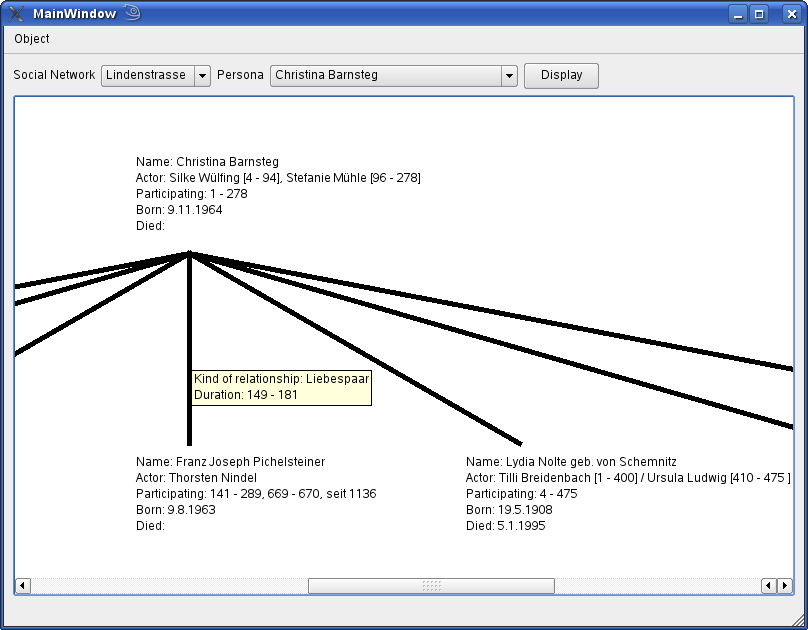808x630 pixels.
Task: Click the scrollbar's right arrow at far right
Action: tap(785, 586)
